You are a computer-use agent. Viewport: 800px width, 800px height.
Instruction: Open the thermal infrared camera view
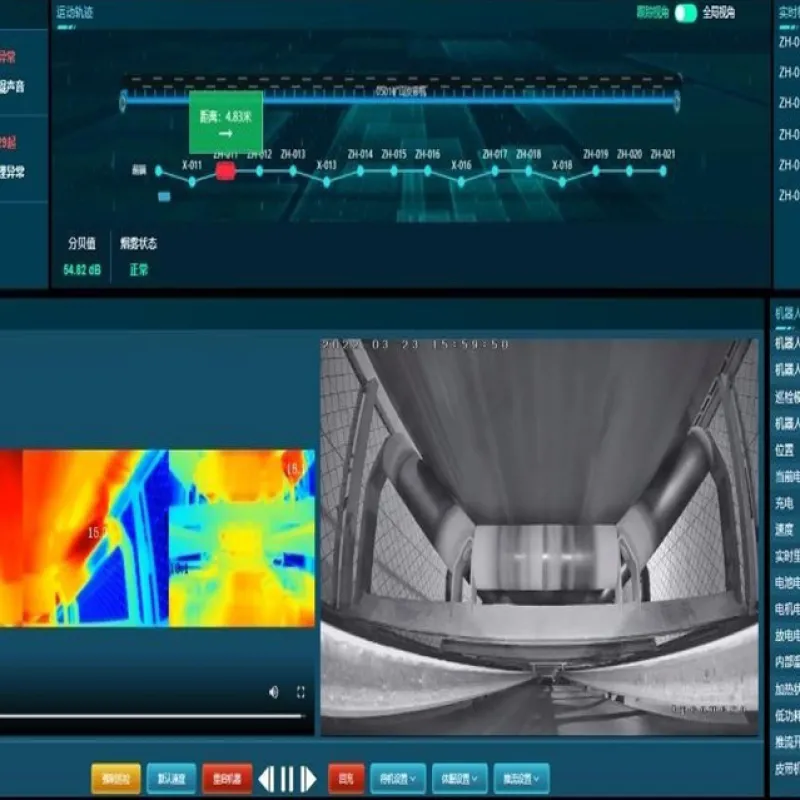pyautogui.click(x=157, y=538)
